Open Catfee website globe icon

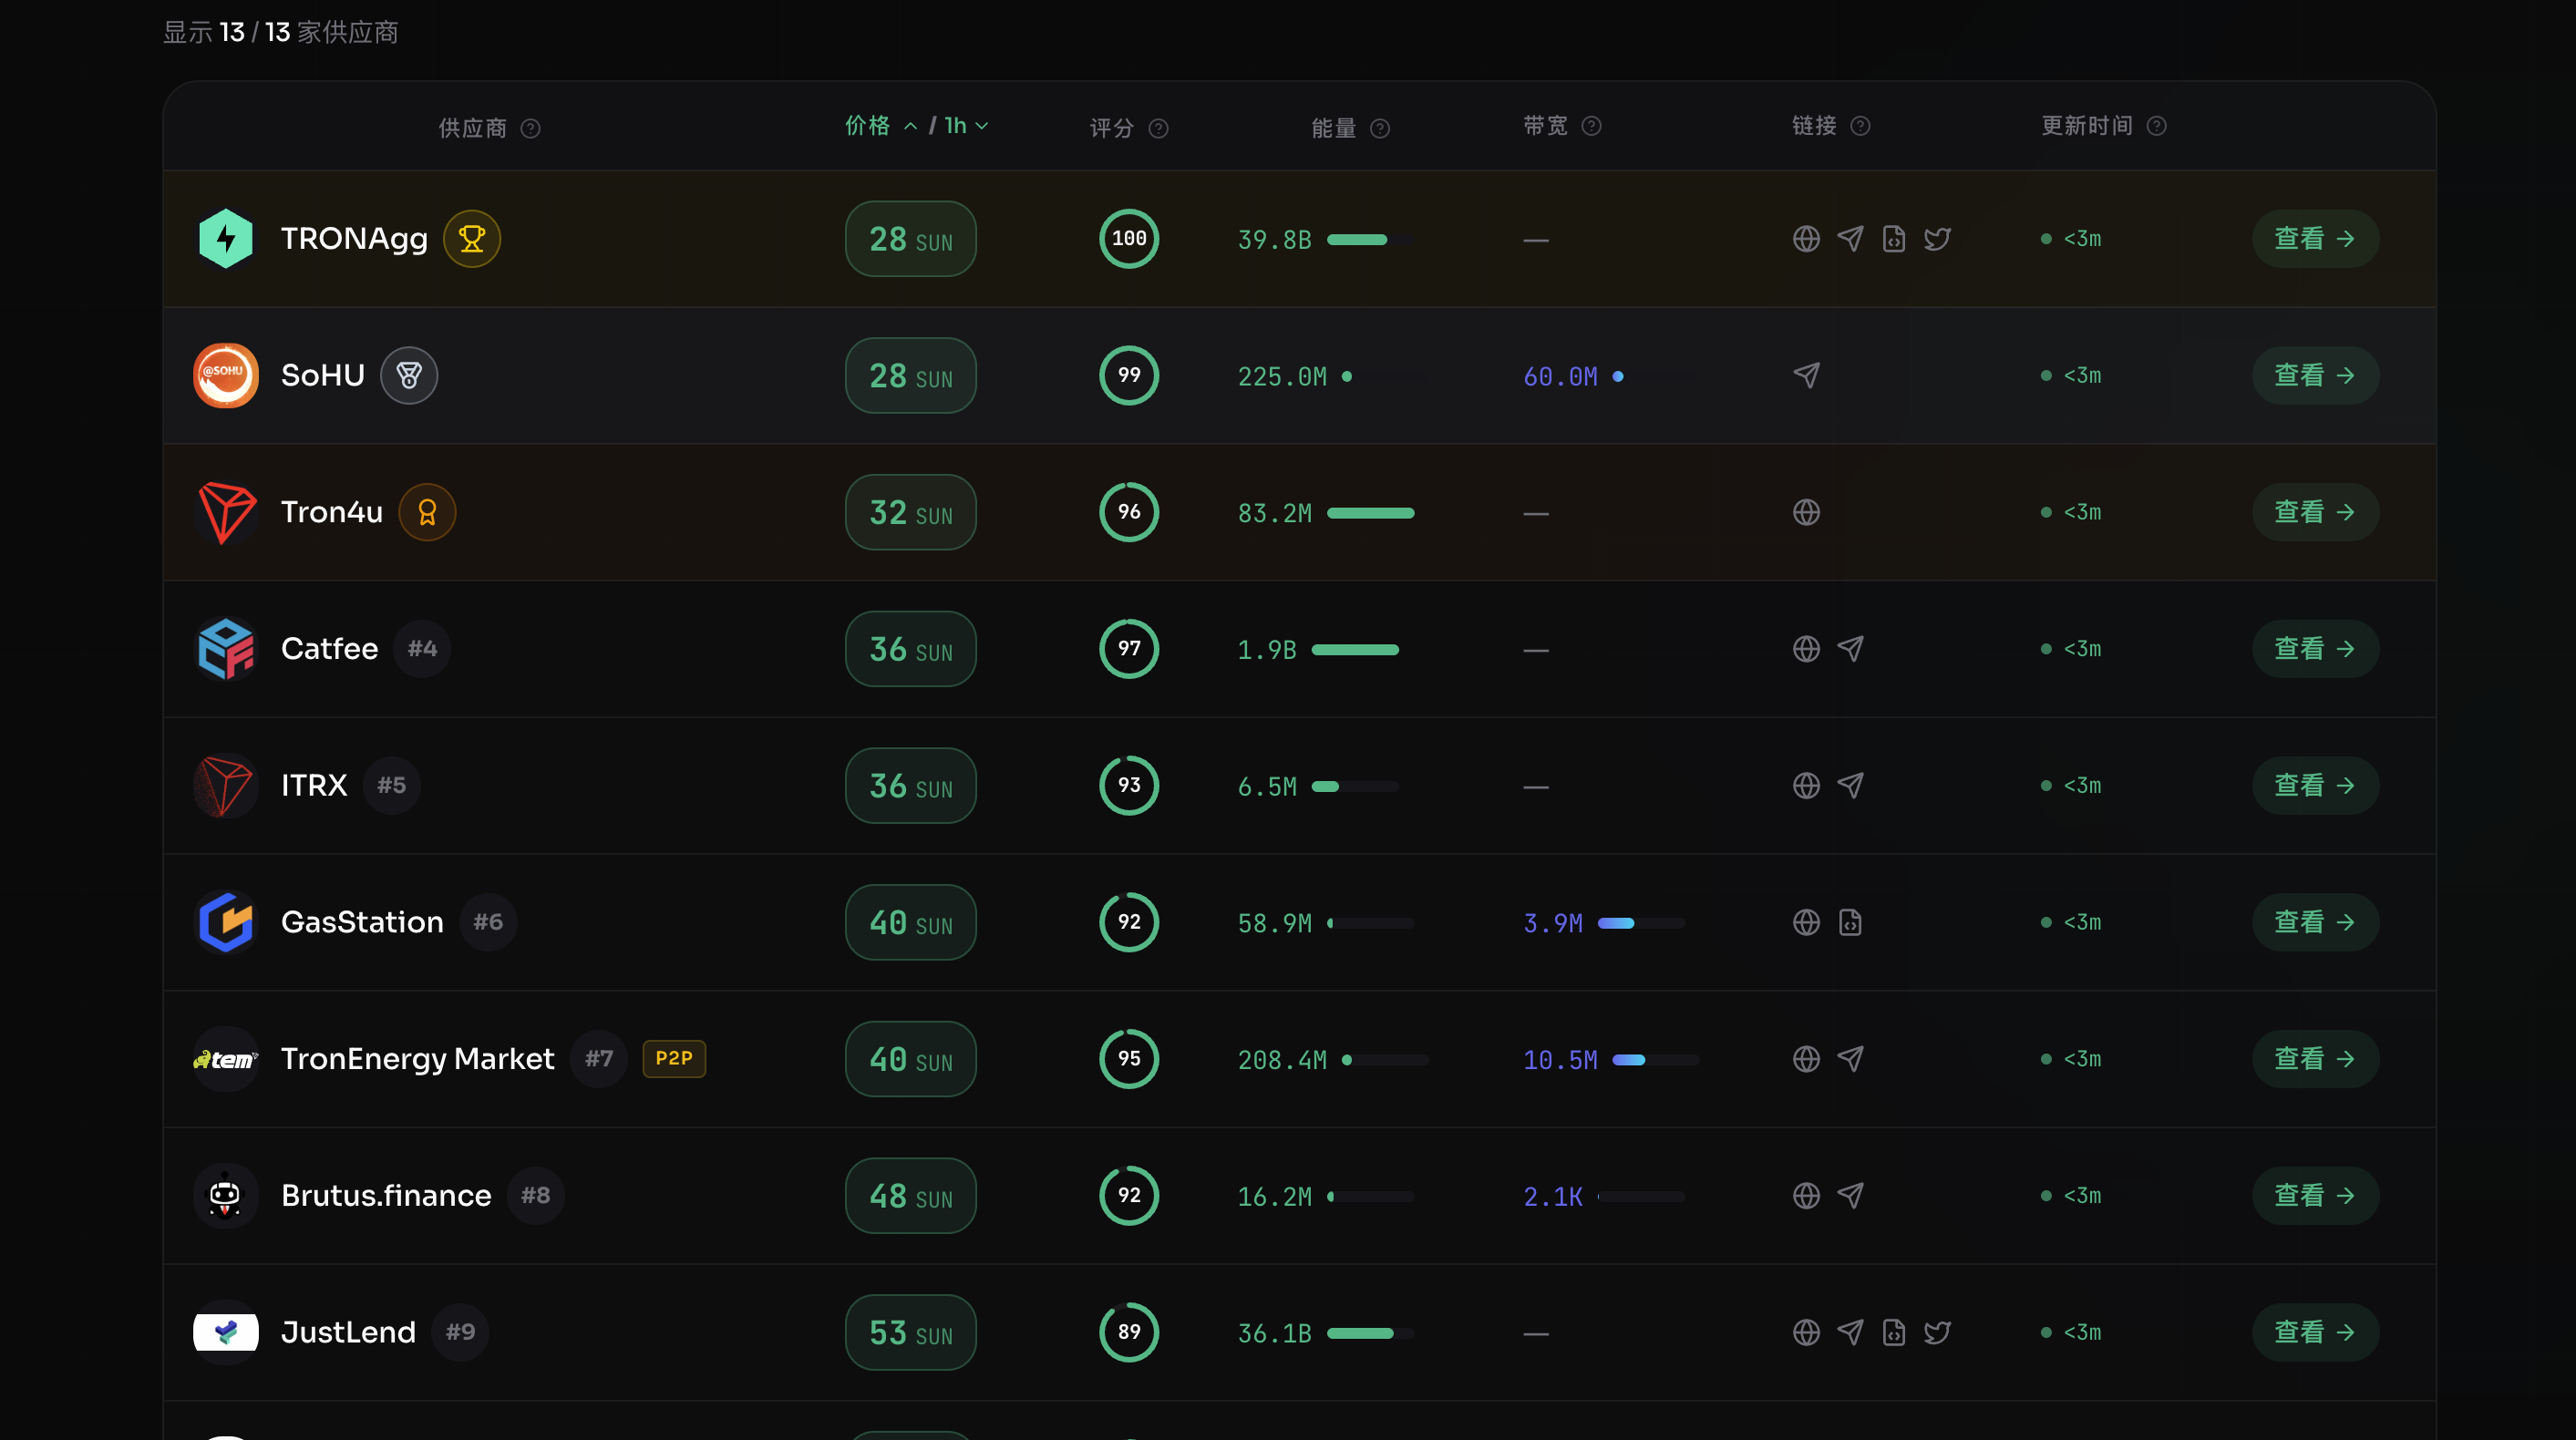click(x=1806, y=649)
